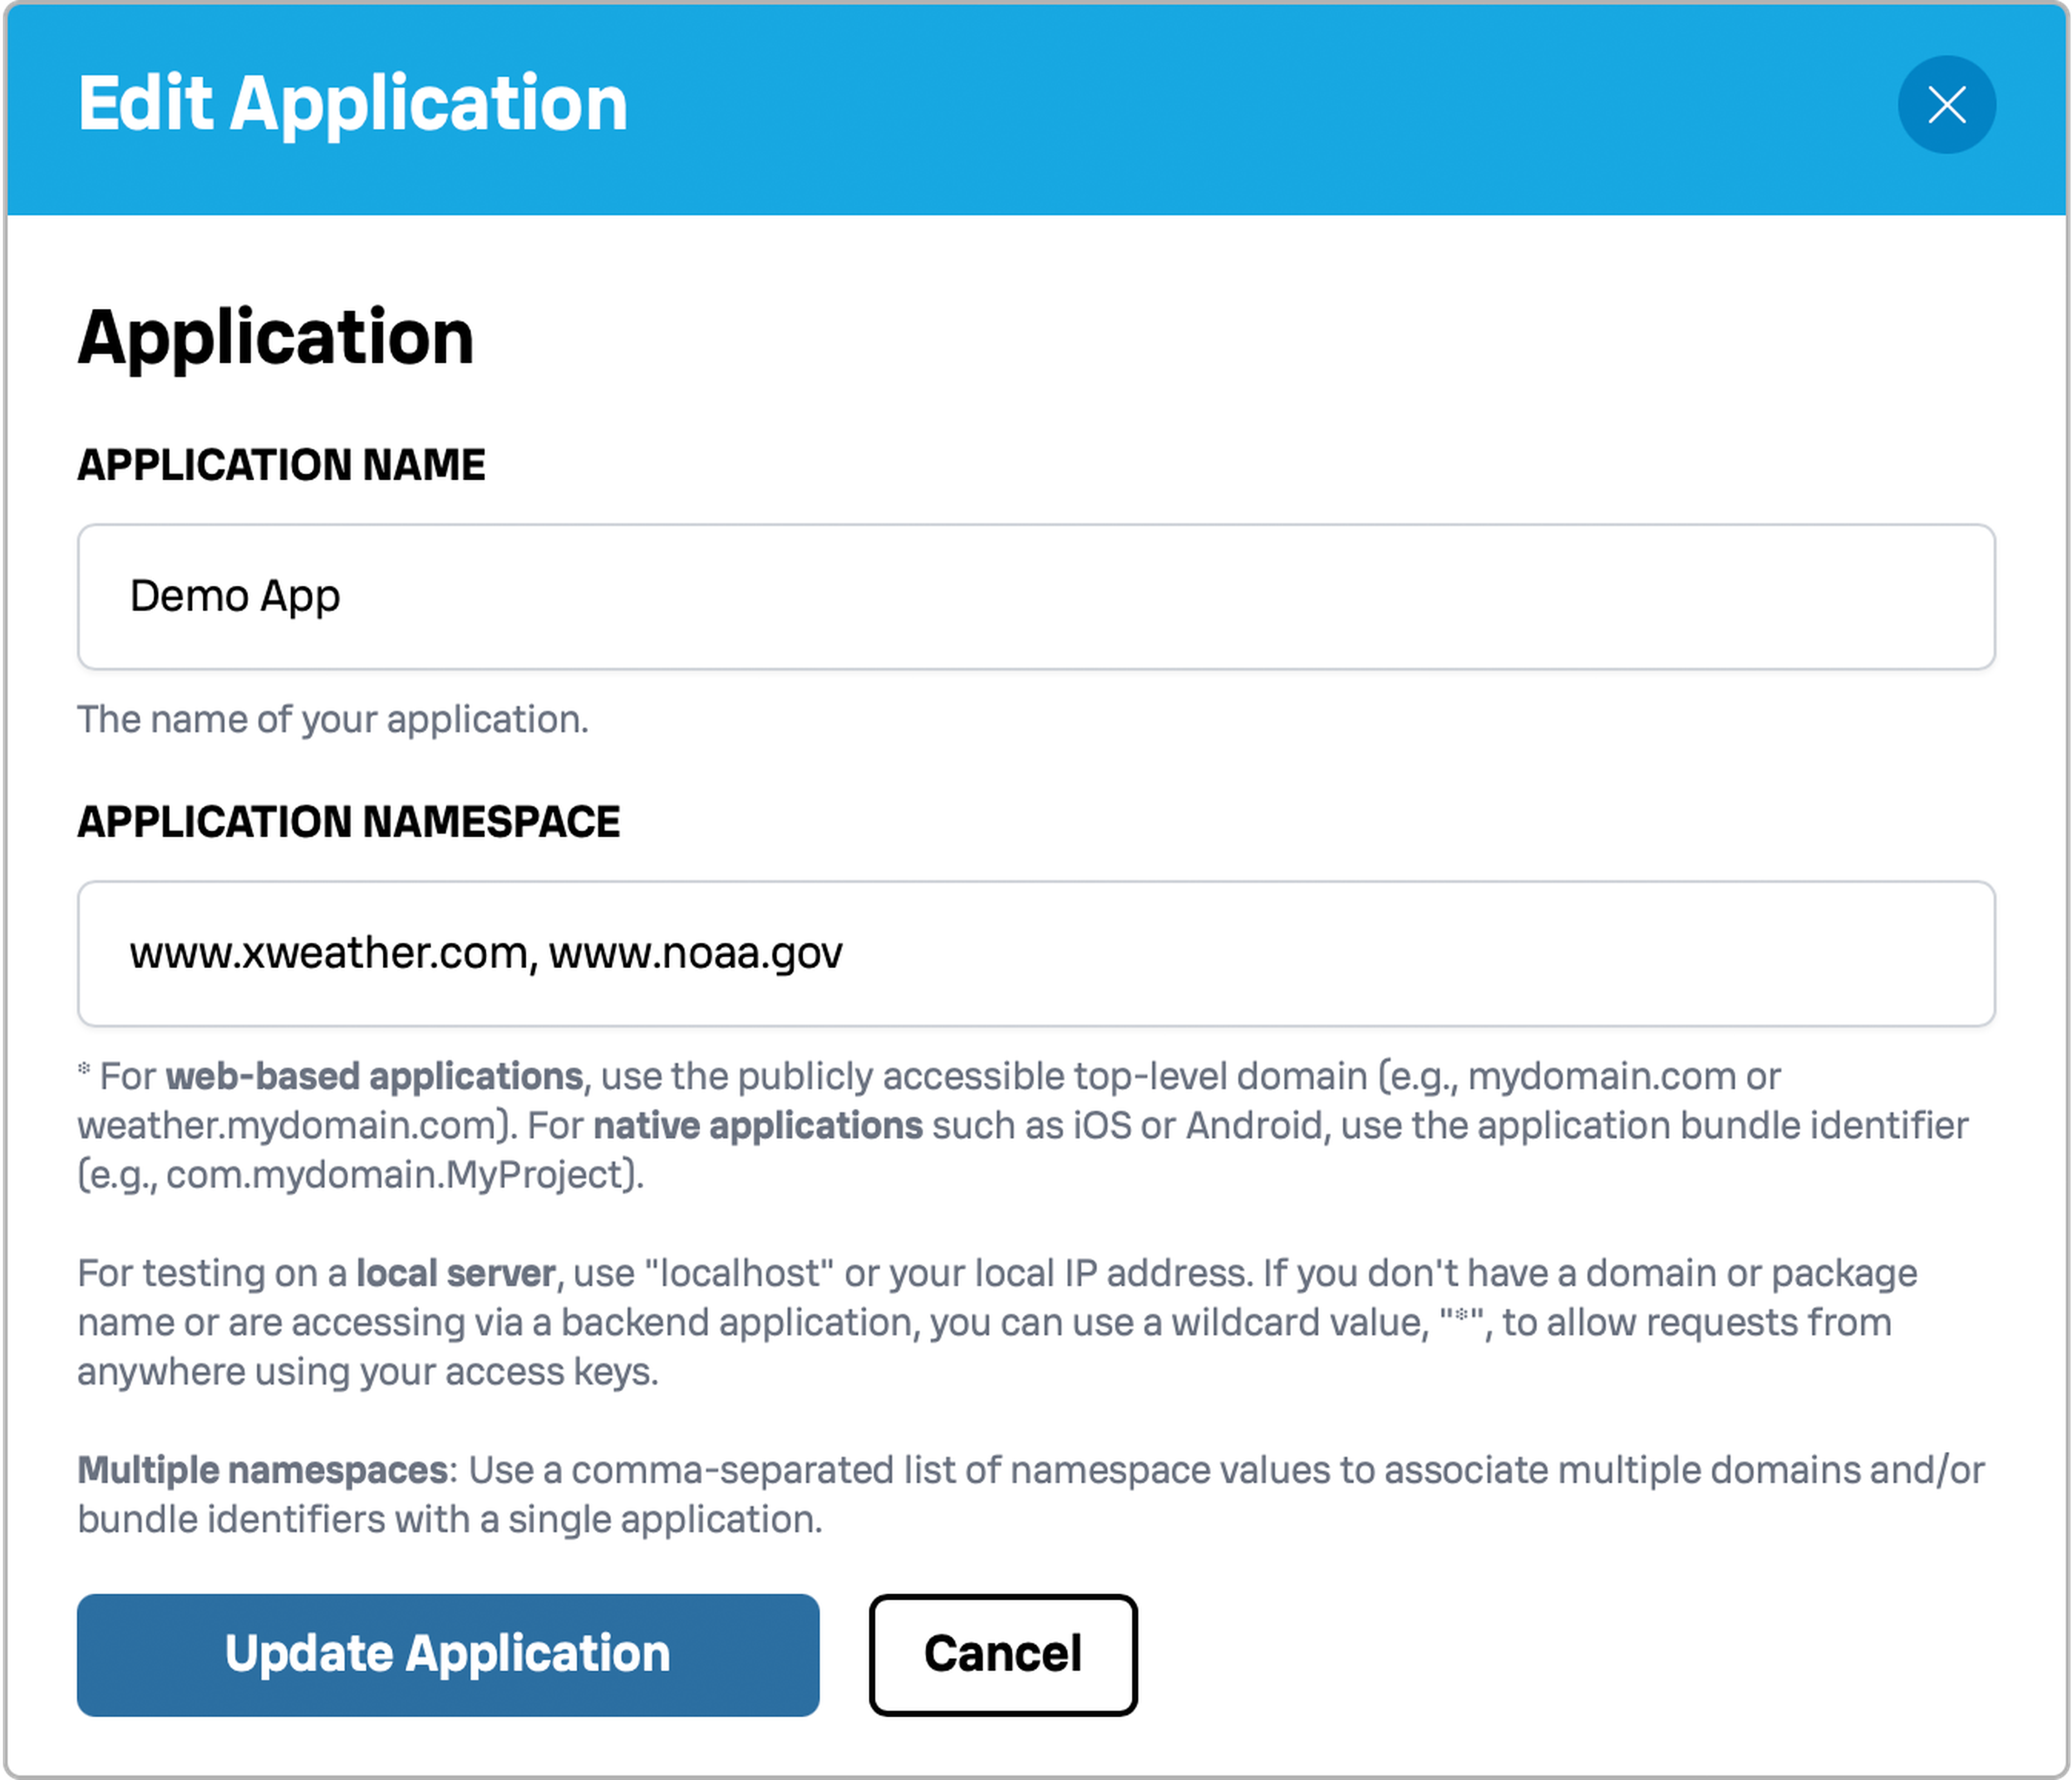This screenshot has height=1780, width=2072.
Task: Click the APPLICATION NAMESPACE field label
Action: (x=349, y=822)
